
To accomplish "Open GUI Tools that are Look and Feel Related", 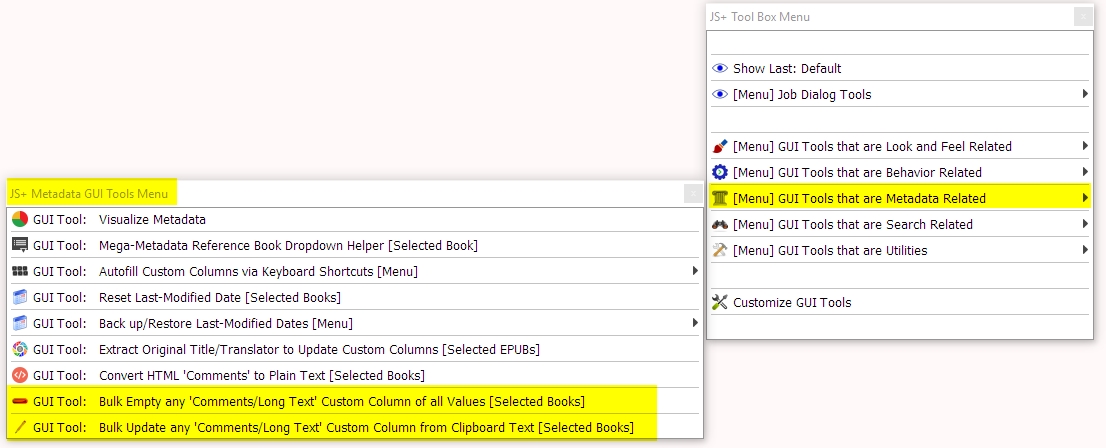I will click(x=872, y=146).
